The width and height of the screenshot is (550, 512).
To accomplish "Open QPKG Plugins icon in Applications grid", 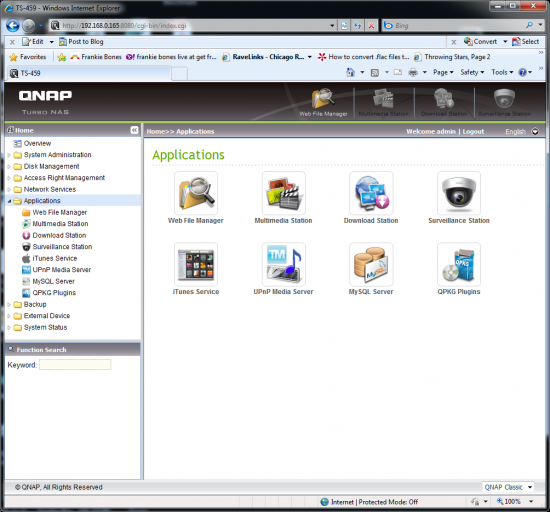I will pos(459,264).
